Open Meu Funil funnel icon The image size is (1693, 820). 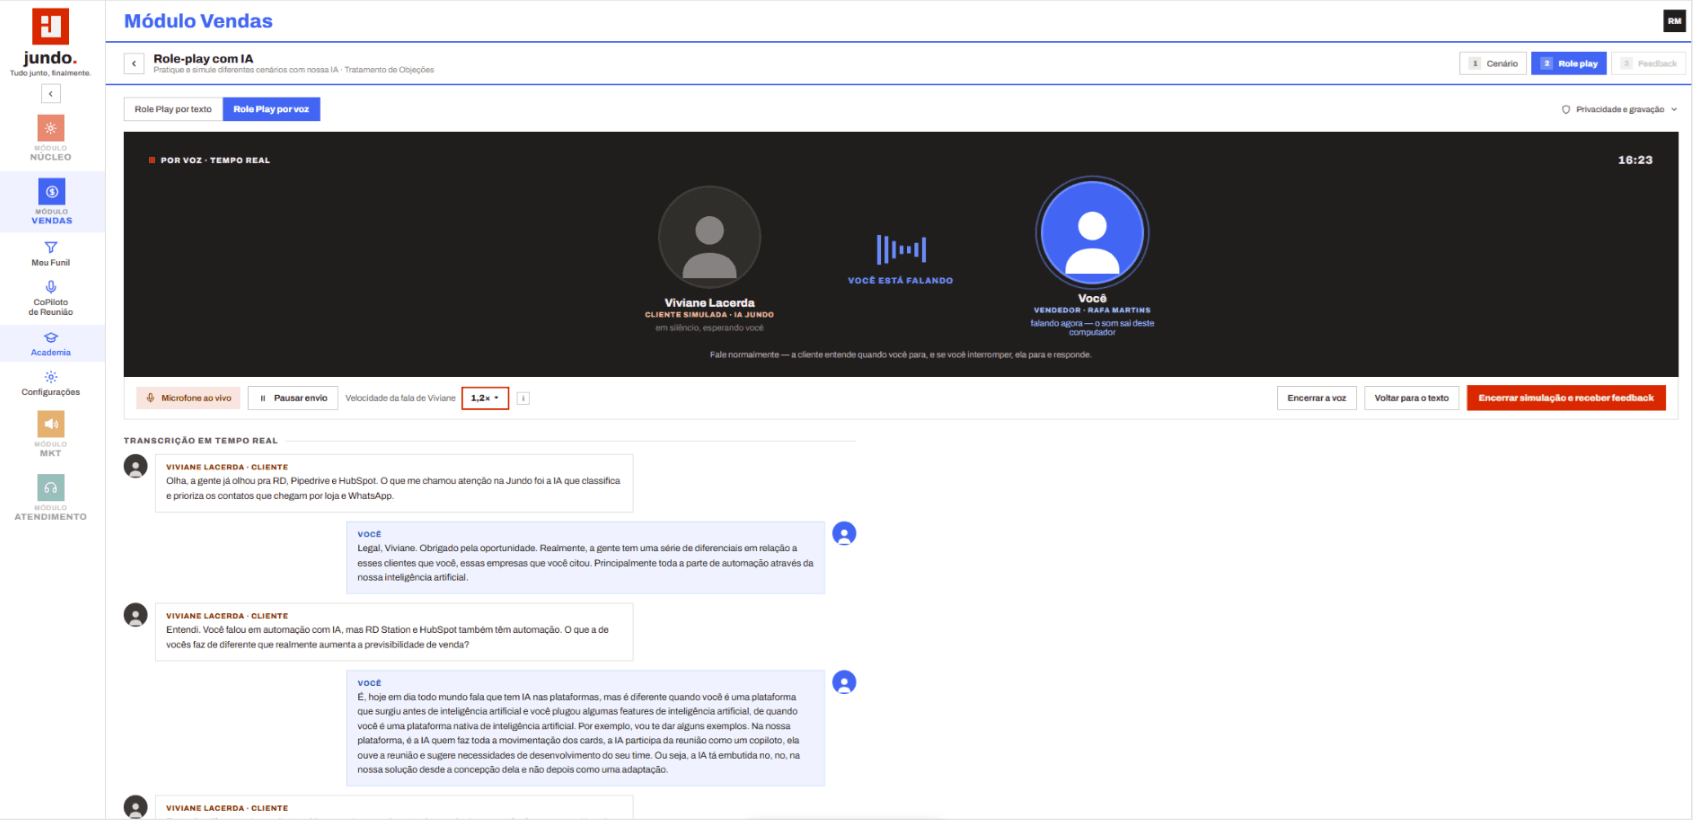point(51,247)
